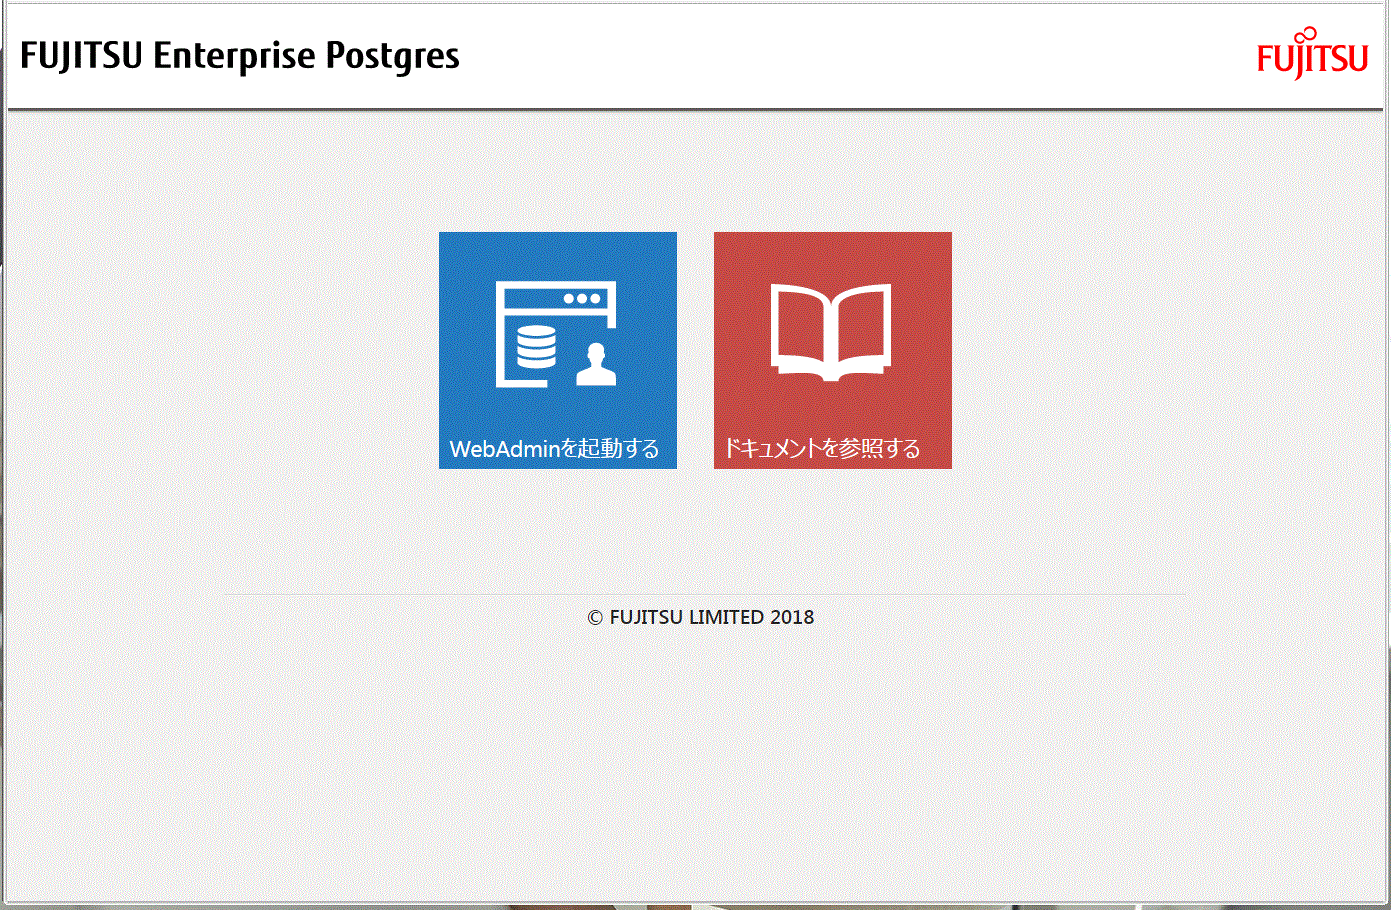Click the open book document icon
This screenshot has width=1391, height=910.
click(831, 333)
